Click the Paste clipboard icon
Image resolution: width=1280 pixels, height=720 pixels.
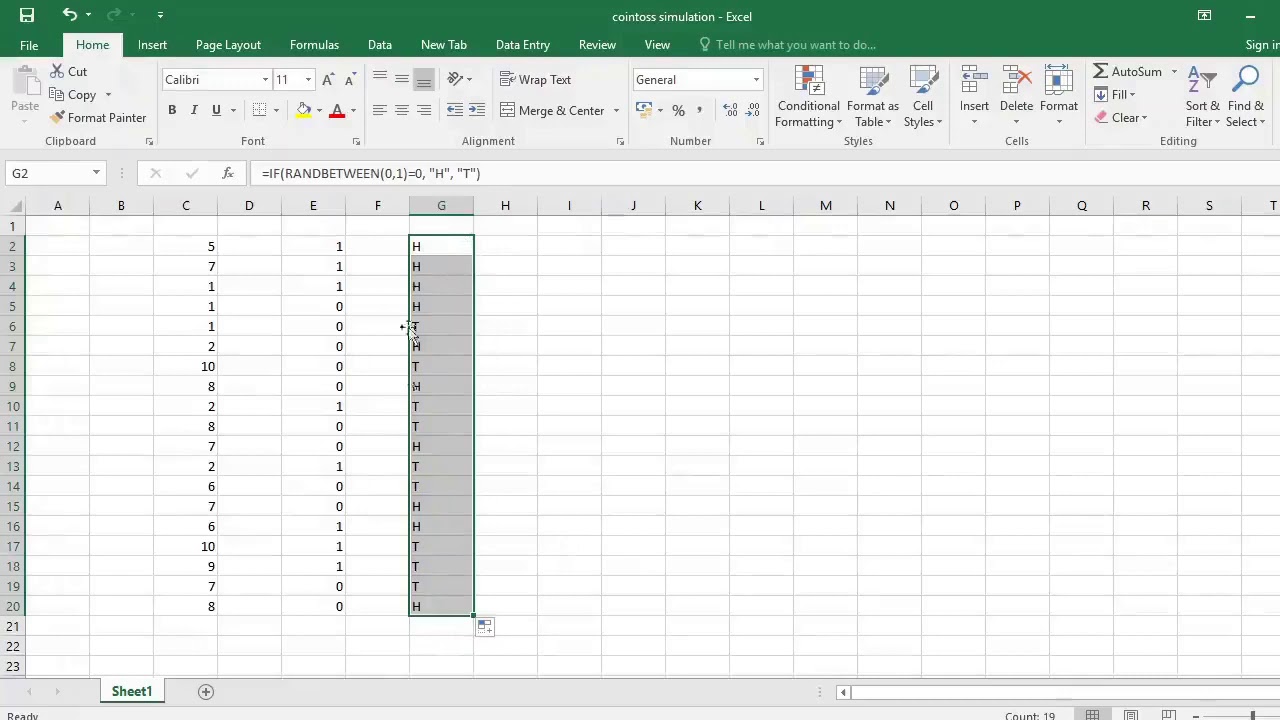point(25,83)
